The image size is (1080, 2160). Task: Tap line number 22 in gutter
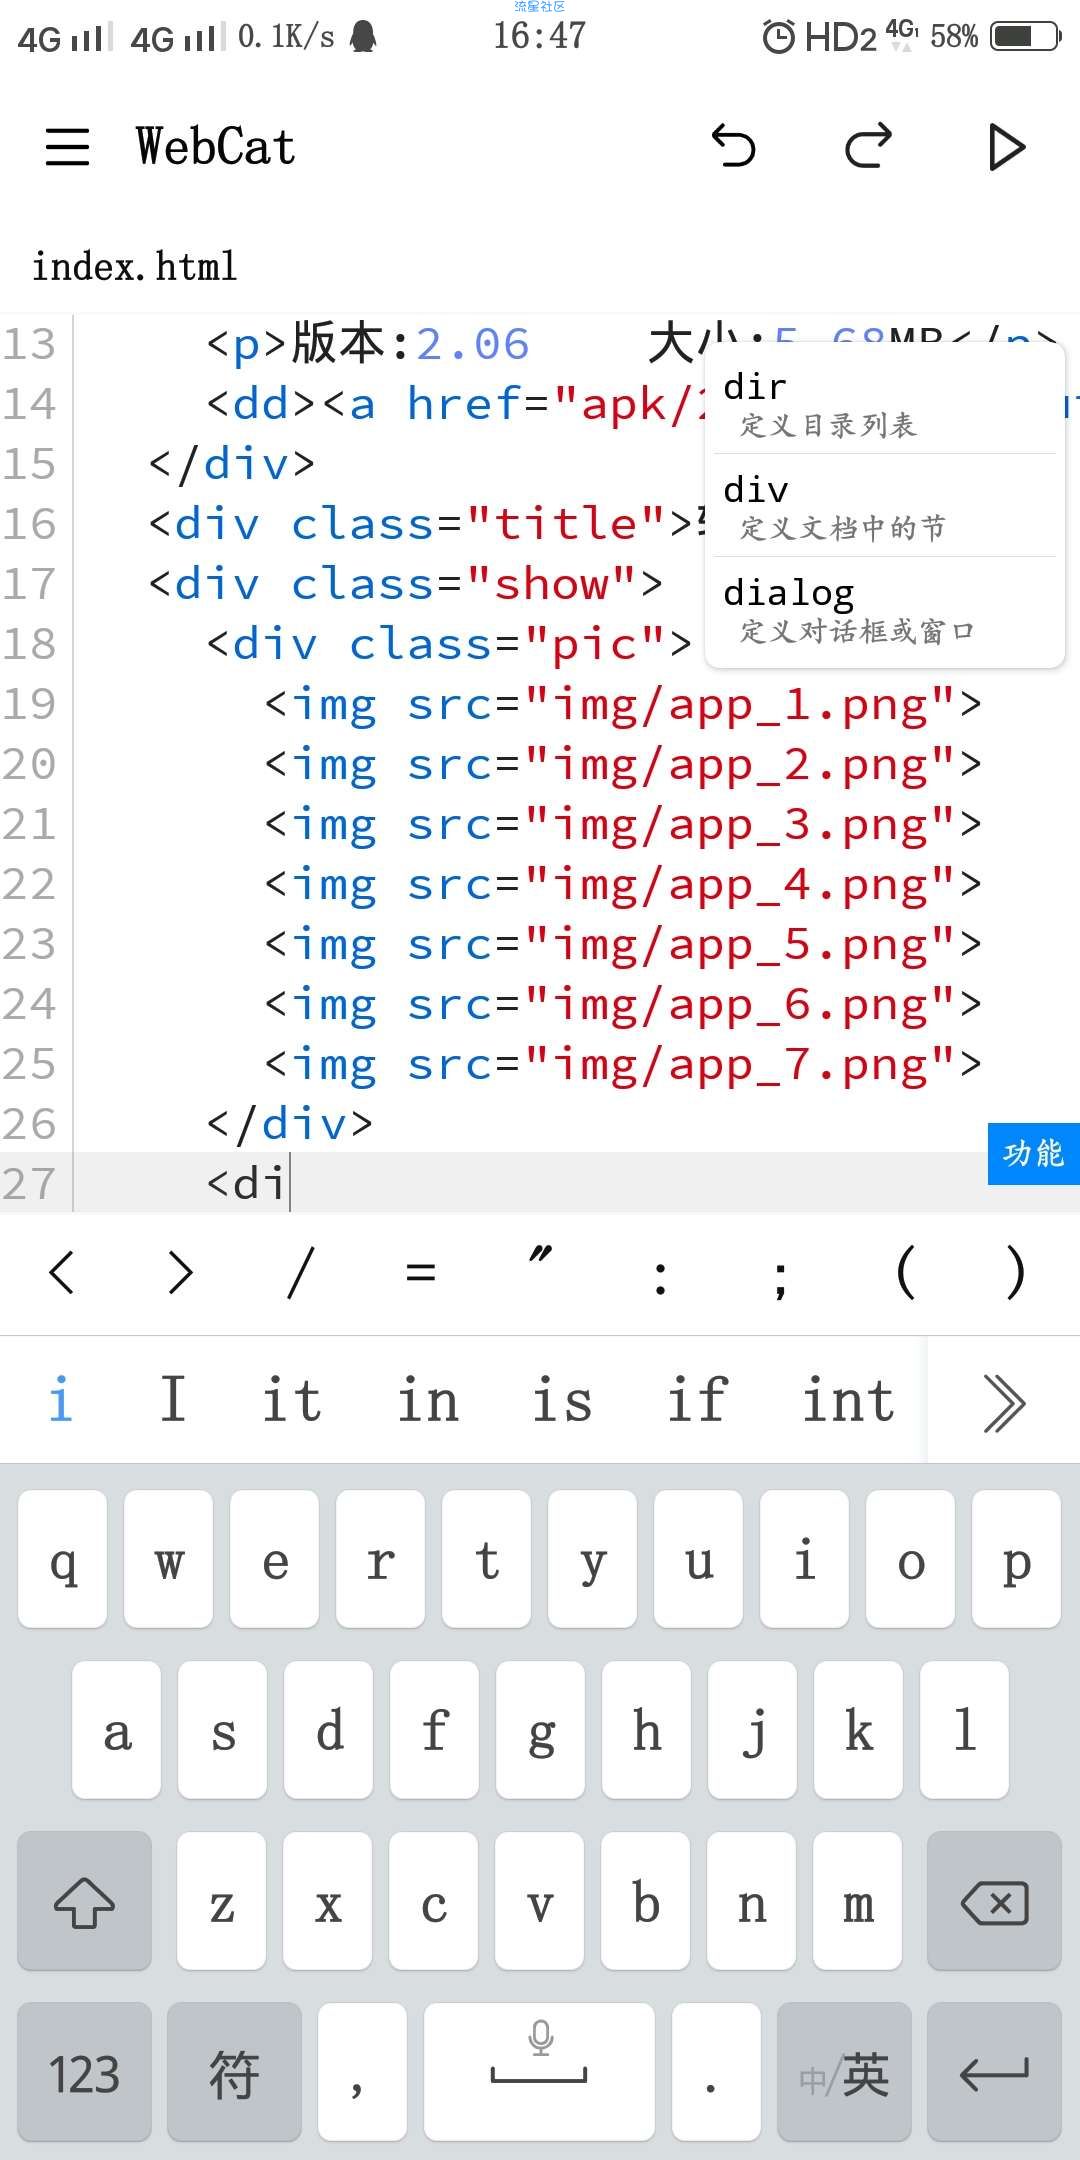click(x=29, y=884)
